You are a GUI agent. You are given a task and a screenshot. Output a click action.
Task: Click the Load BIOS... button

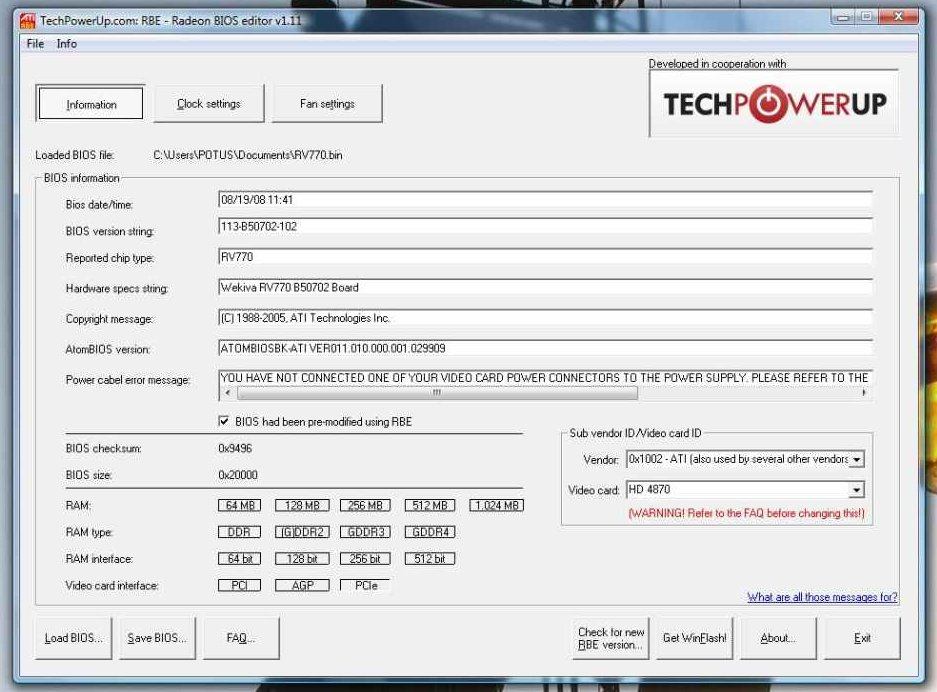click(74, 638)
